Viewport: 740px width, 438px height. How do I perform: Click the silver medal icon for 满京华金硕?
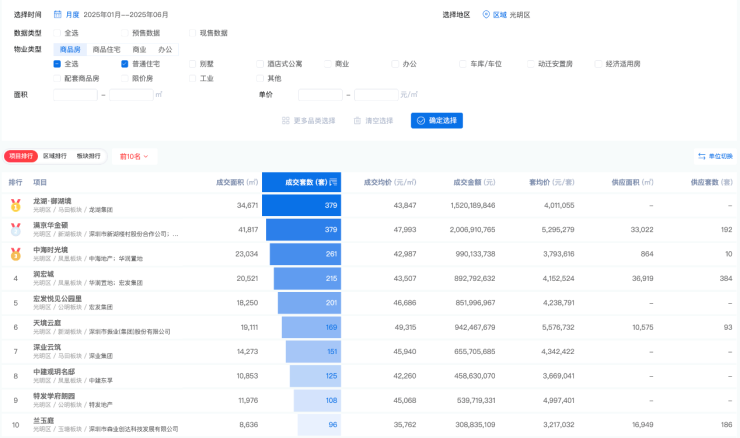pyautogui.click(x=15, y=229)
